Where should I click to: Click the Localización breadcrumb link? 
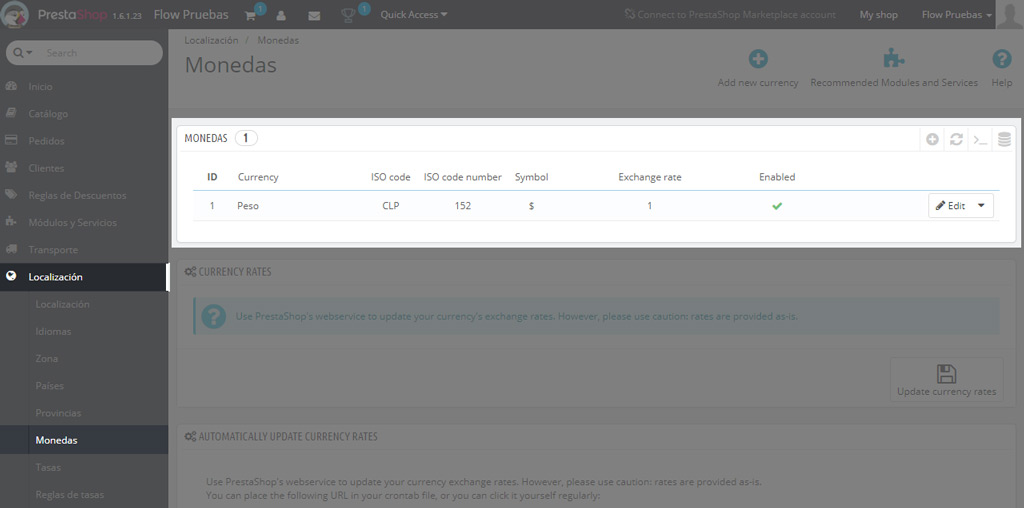(211, 40)
